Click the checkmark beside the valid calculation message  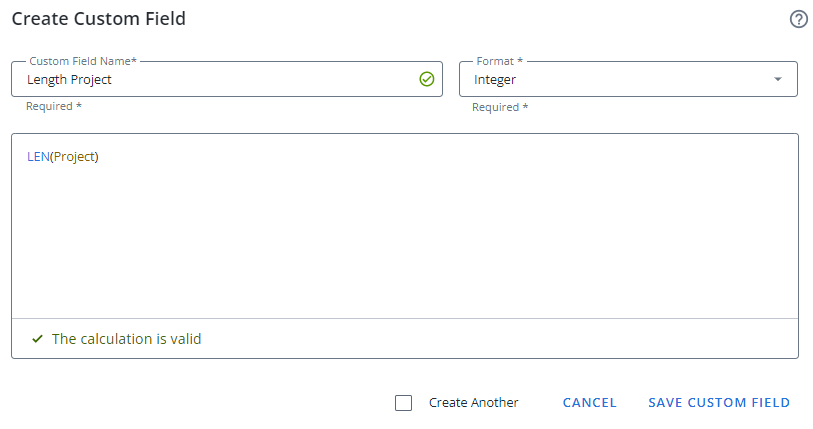pos(37,339)
